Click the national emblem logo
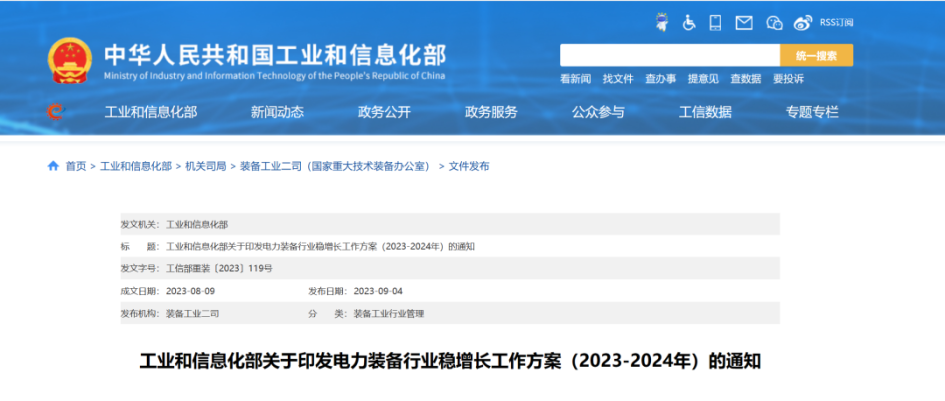 coord(70,61)
